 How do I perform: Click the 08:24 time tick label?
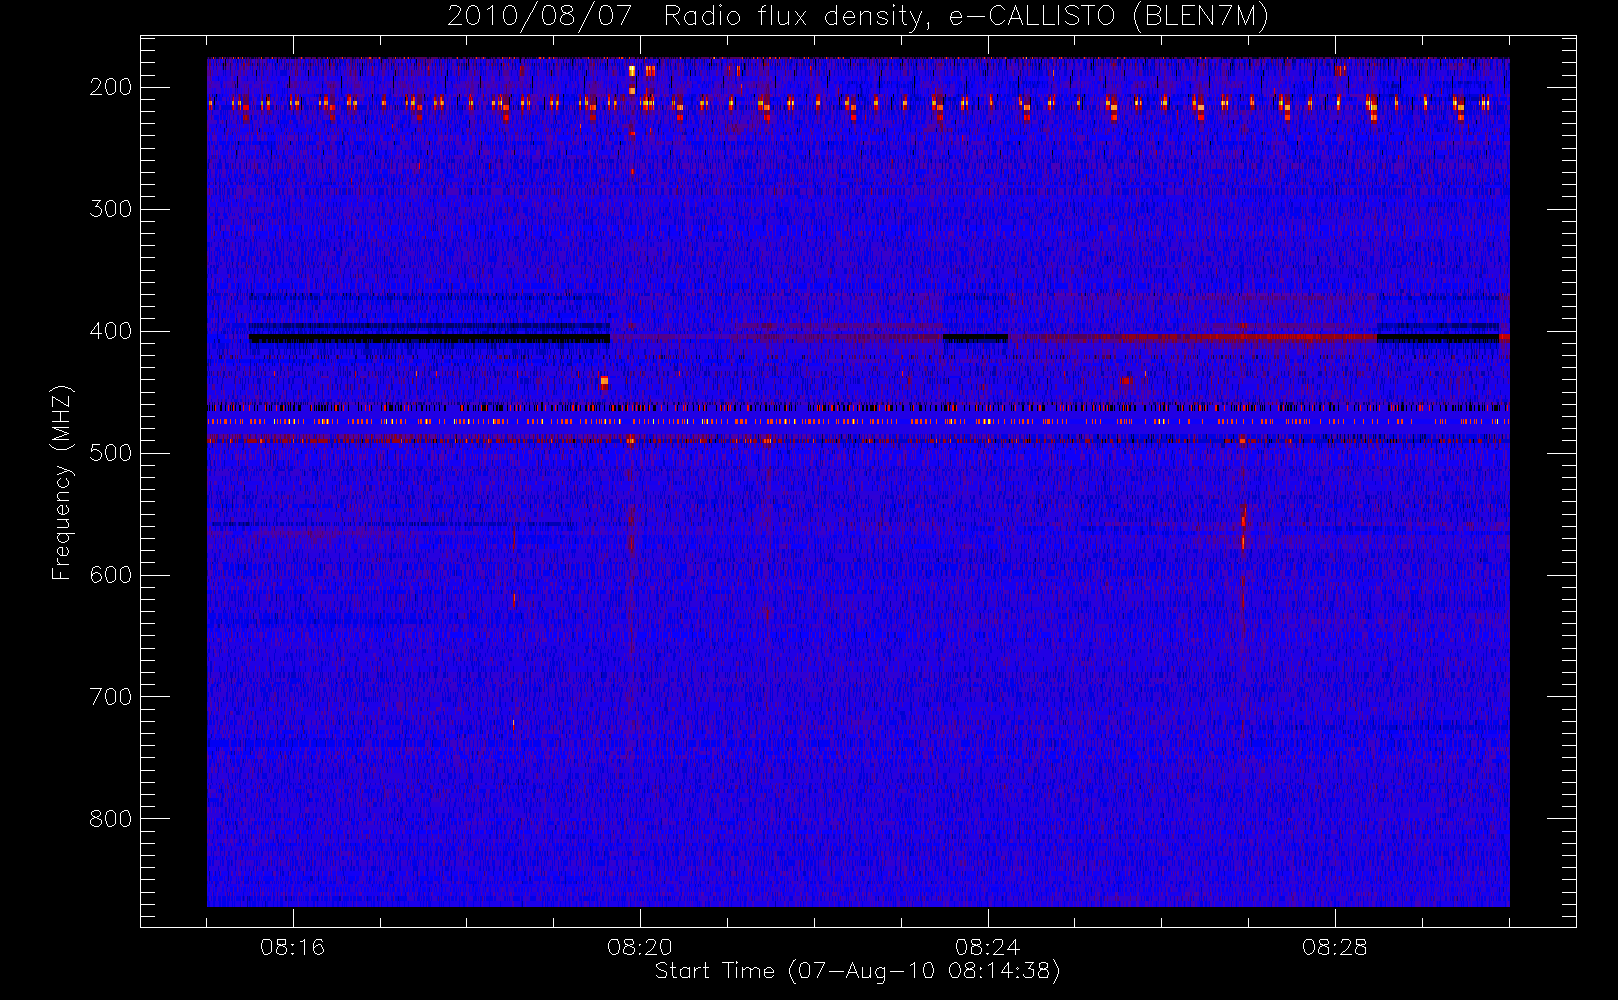tap(987, 947)
